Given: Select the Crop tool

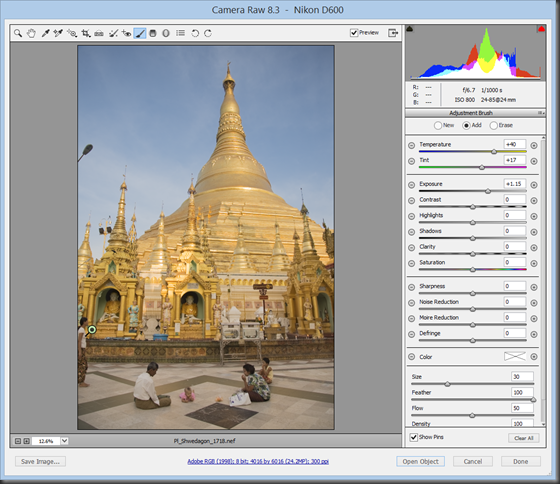Looking at the screenshot, I should coord(86,33).
